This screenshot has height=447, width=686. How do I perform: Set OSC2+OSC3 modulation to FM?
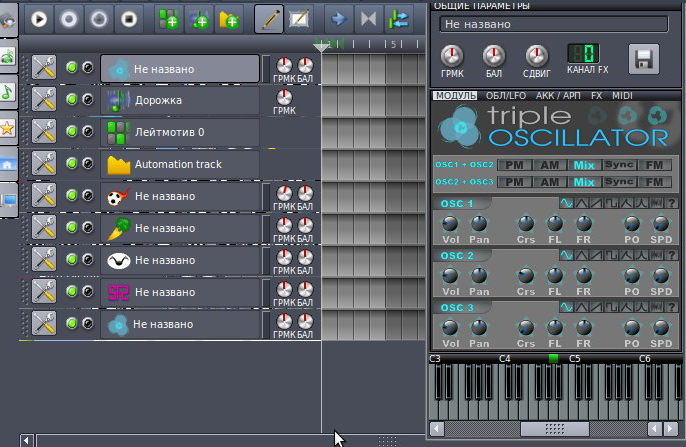coord(654,182)
